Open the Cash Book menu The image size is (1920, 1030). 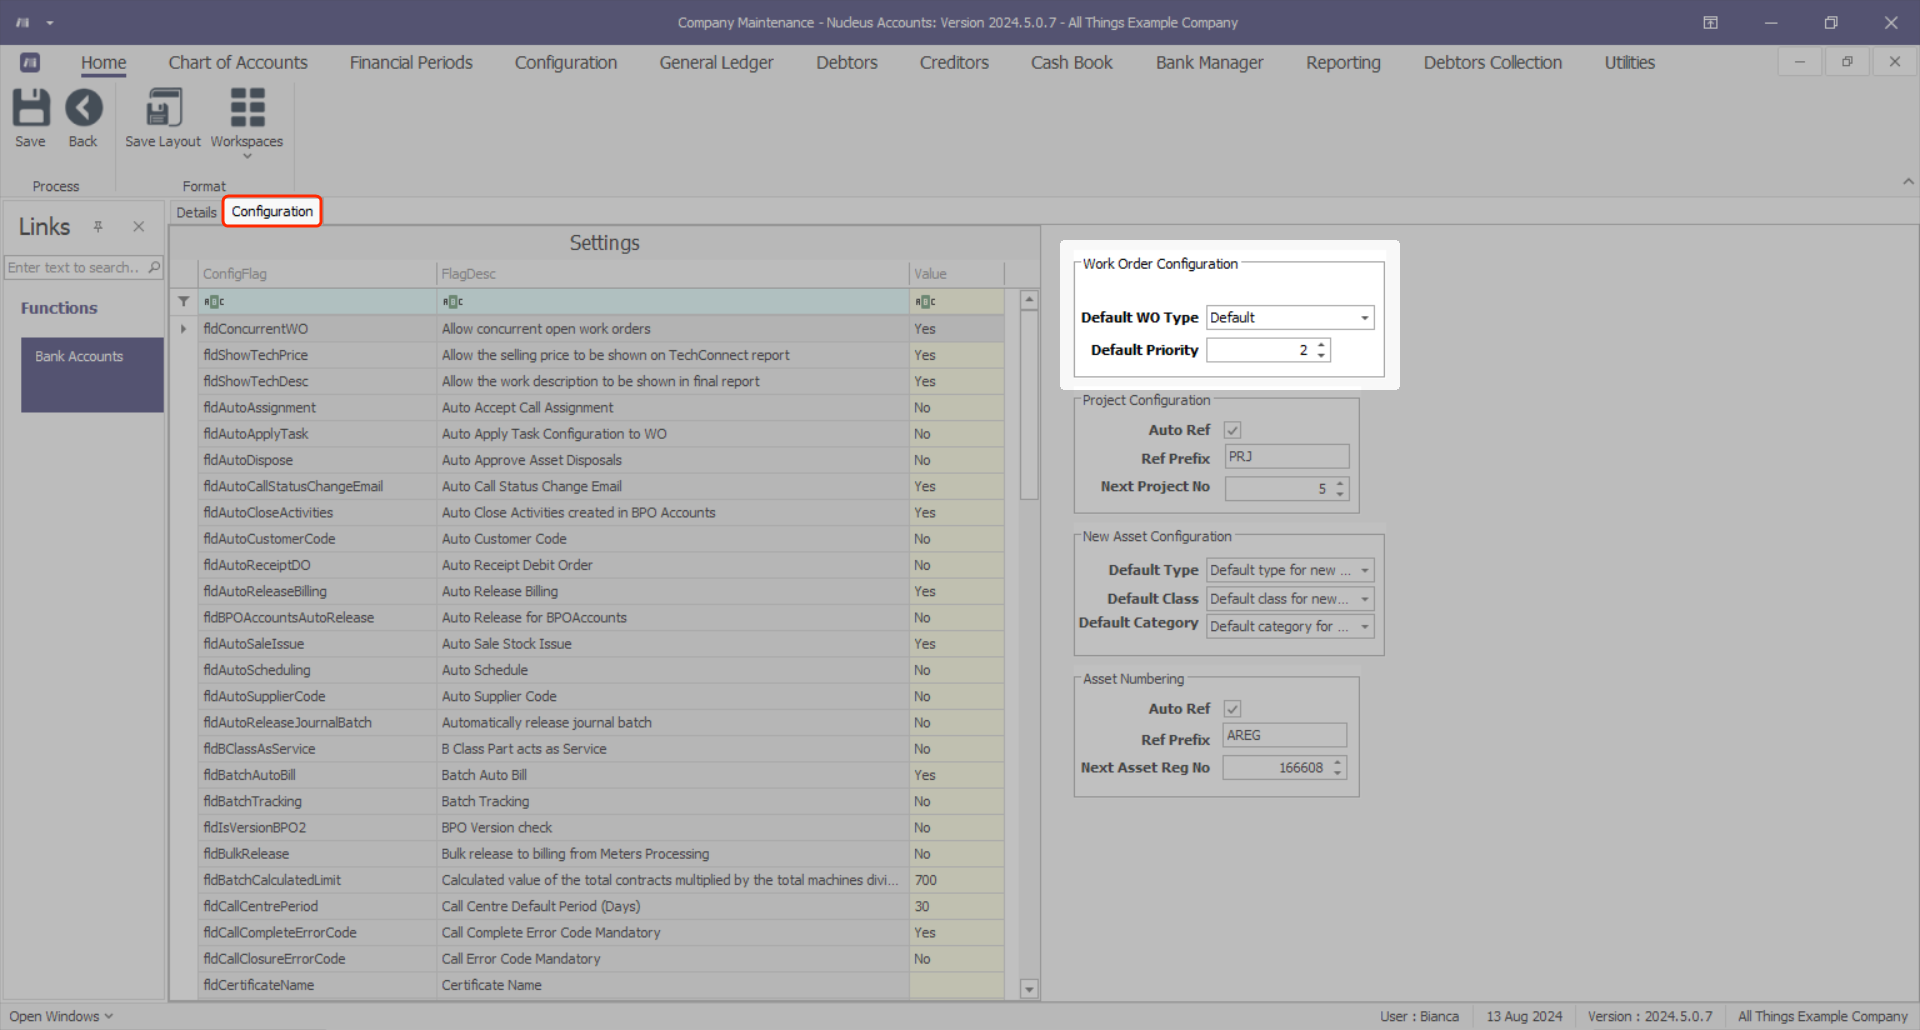click(1072, 63)
